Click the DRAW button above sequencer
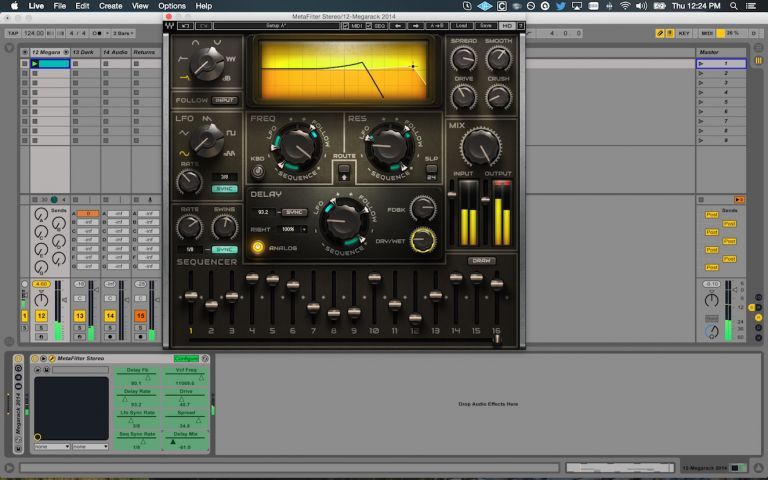The width and height of the screenshot is (768, 480). [481, 261]
